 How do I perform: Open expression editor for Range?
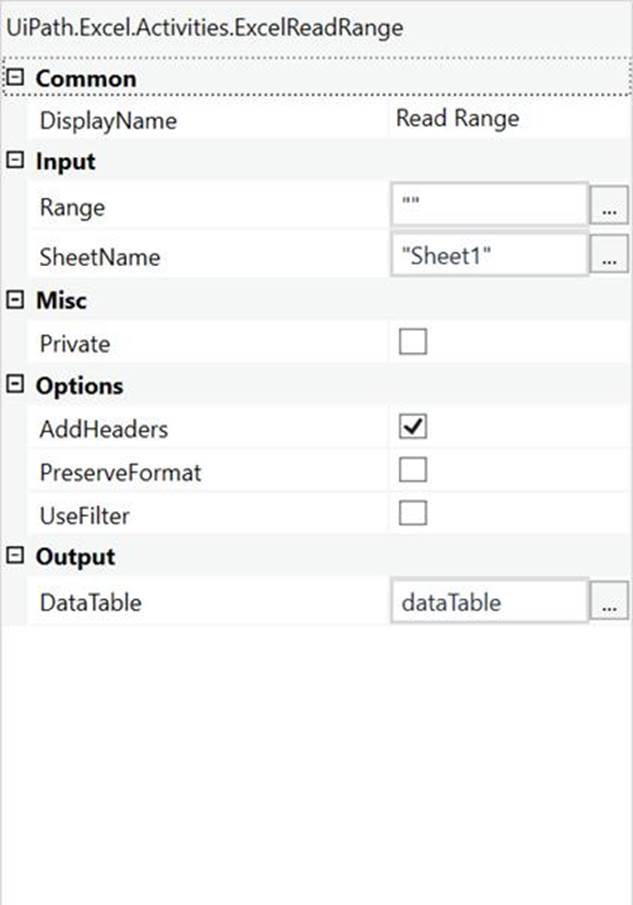coord(610,208)
